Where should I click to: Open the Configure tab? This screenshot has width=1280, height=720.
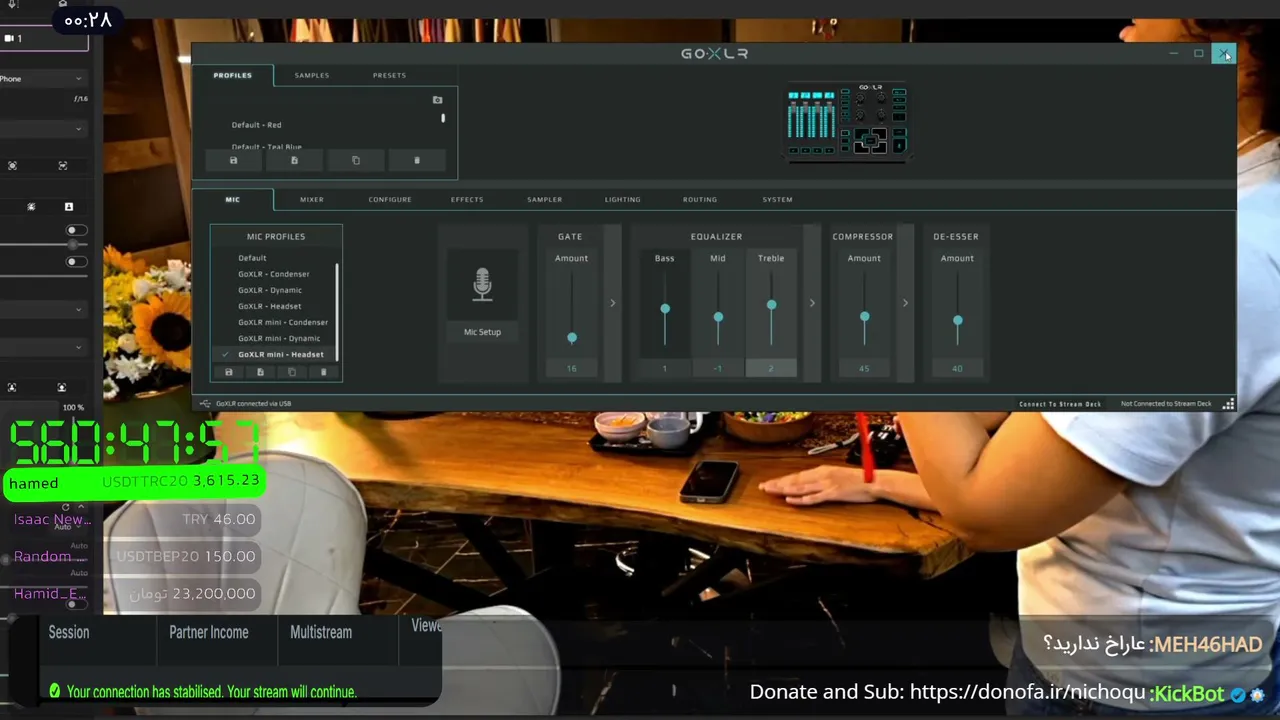[x=389, y=199]
